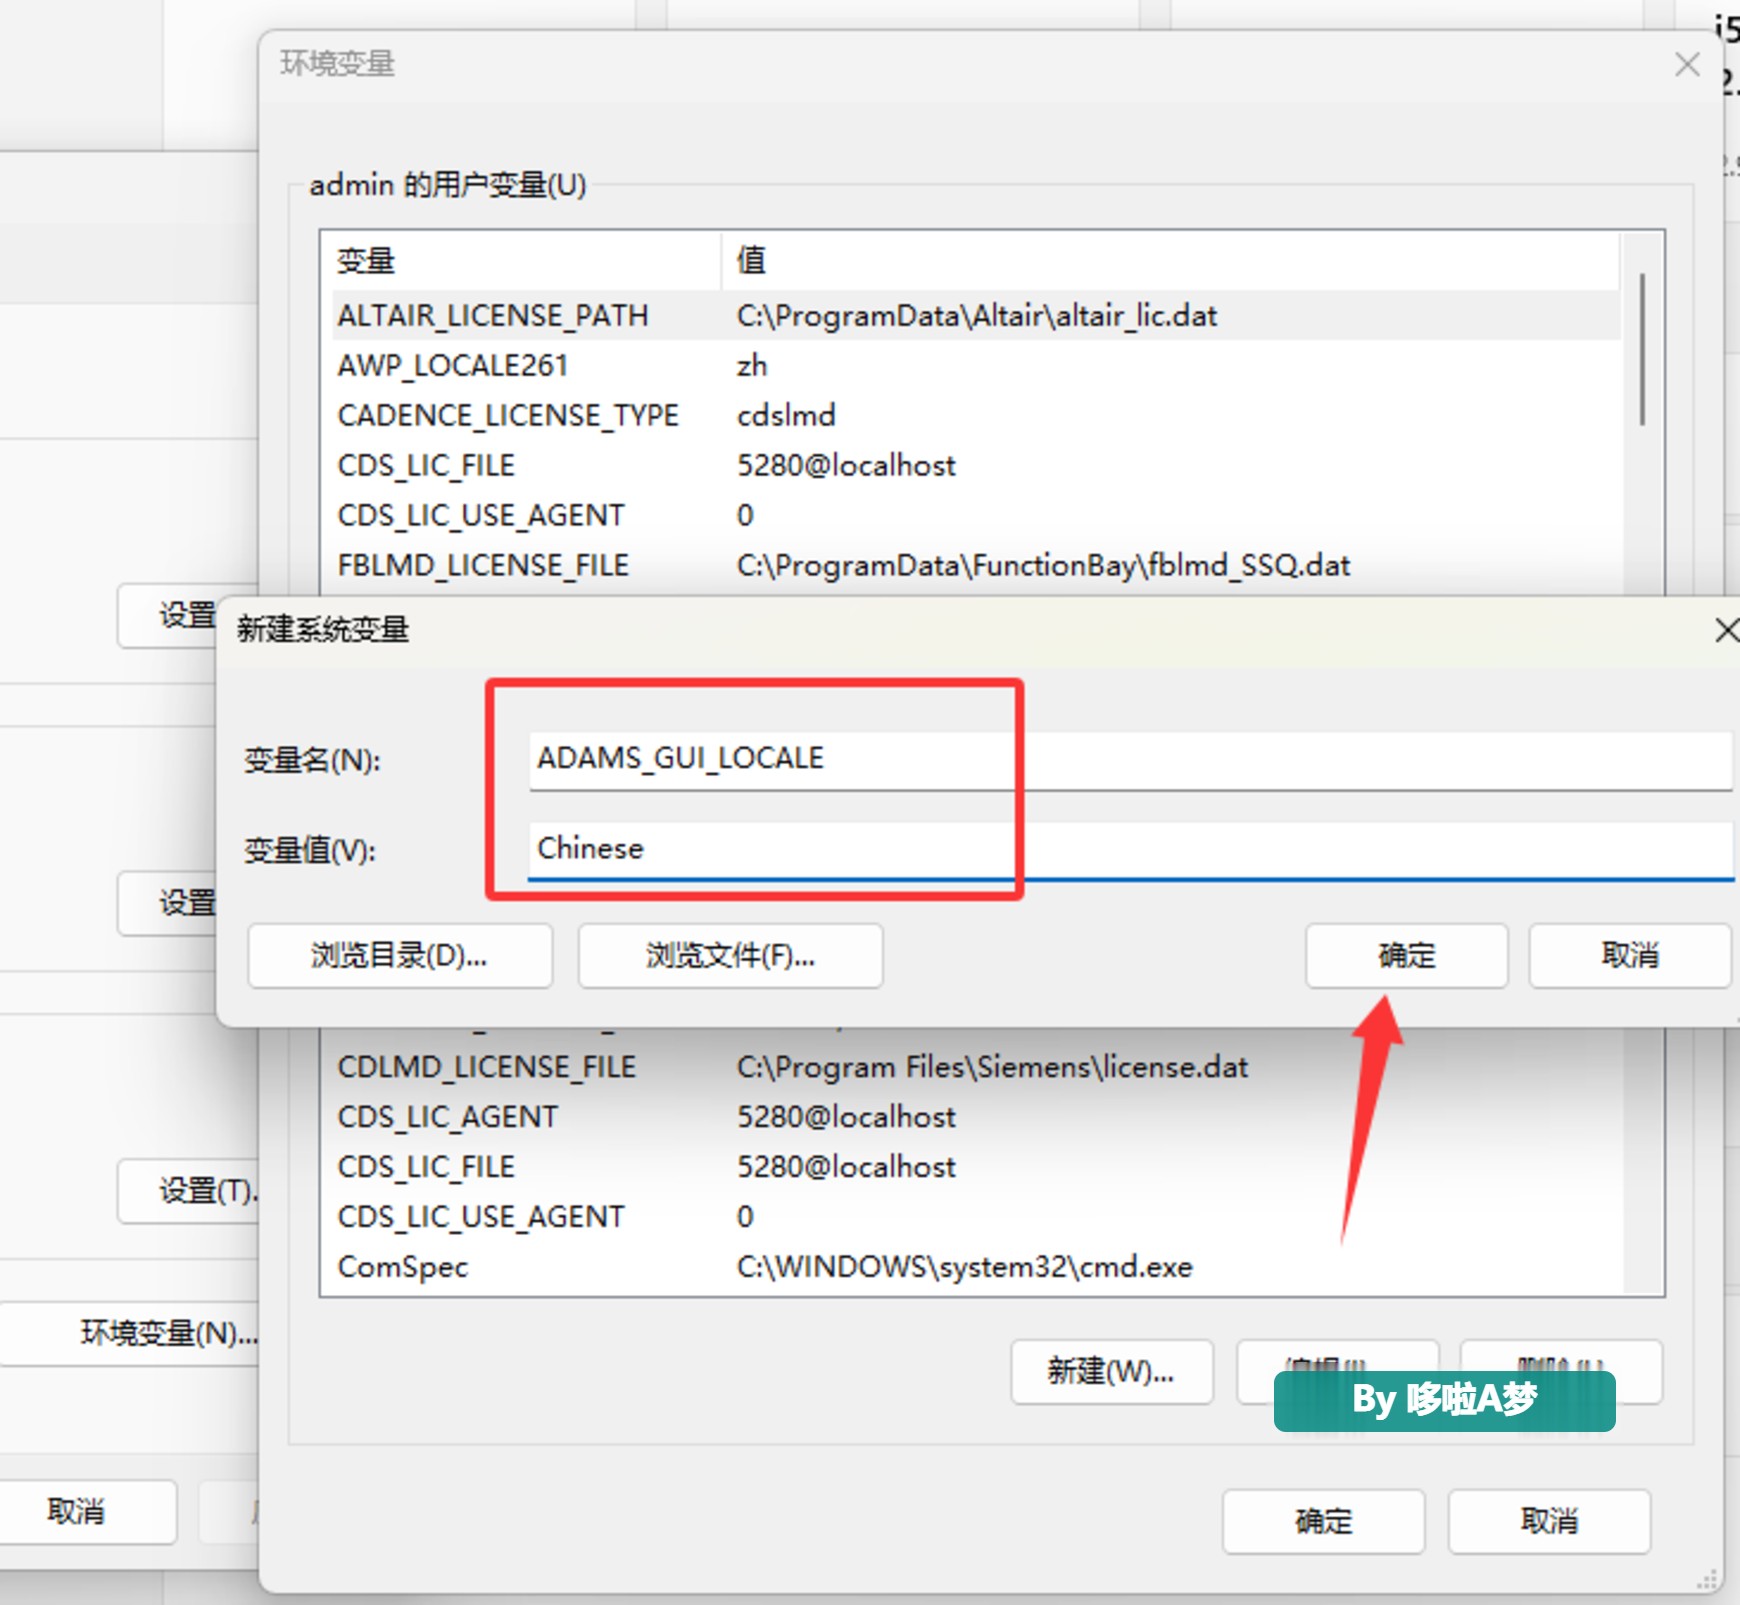Select user variable CDS_LIC_USE_AGENT in the top list
1740x1605 pixels.
[x=975, y=516]
